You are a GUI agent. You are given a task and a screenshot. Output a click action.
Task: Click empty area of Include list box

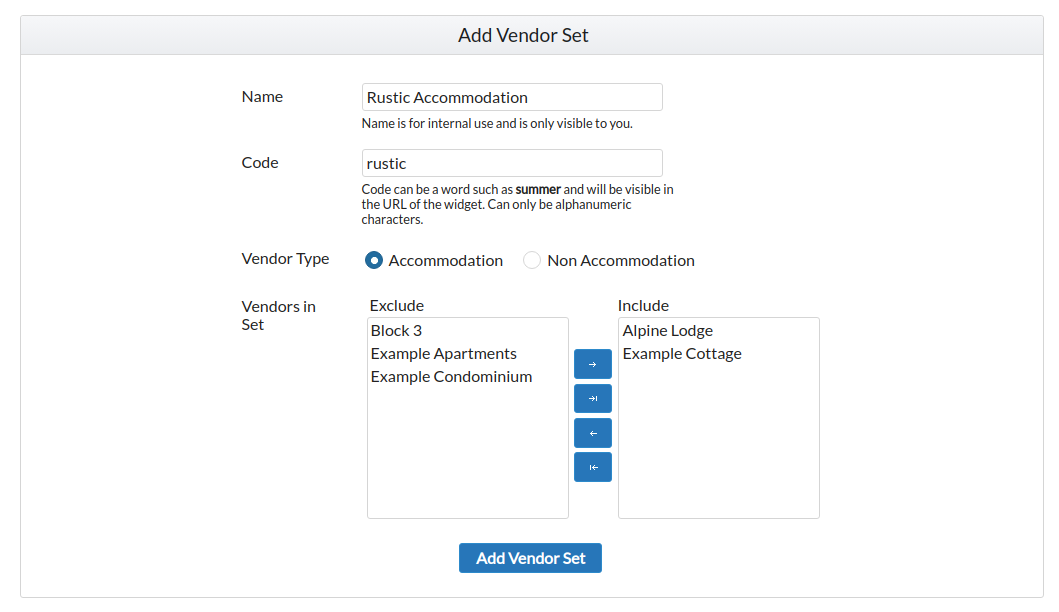718,450
